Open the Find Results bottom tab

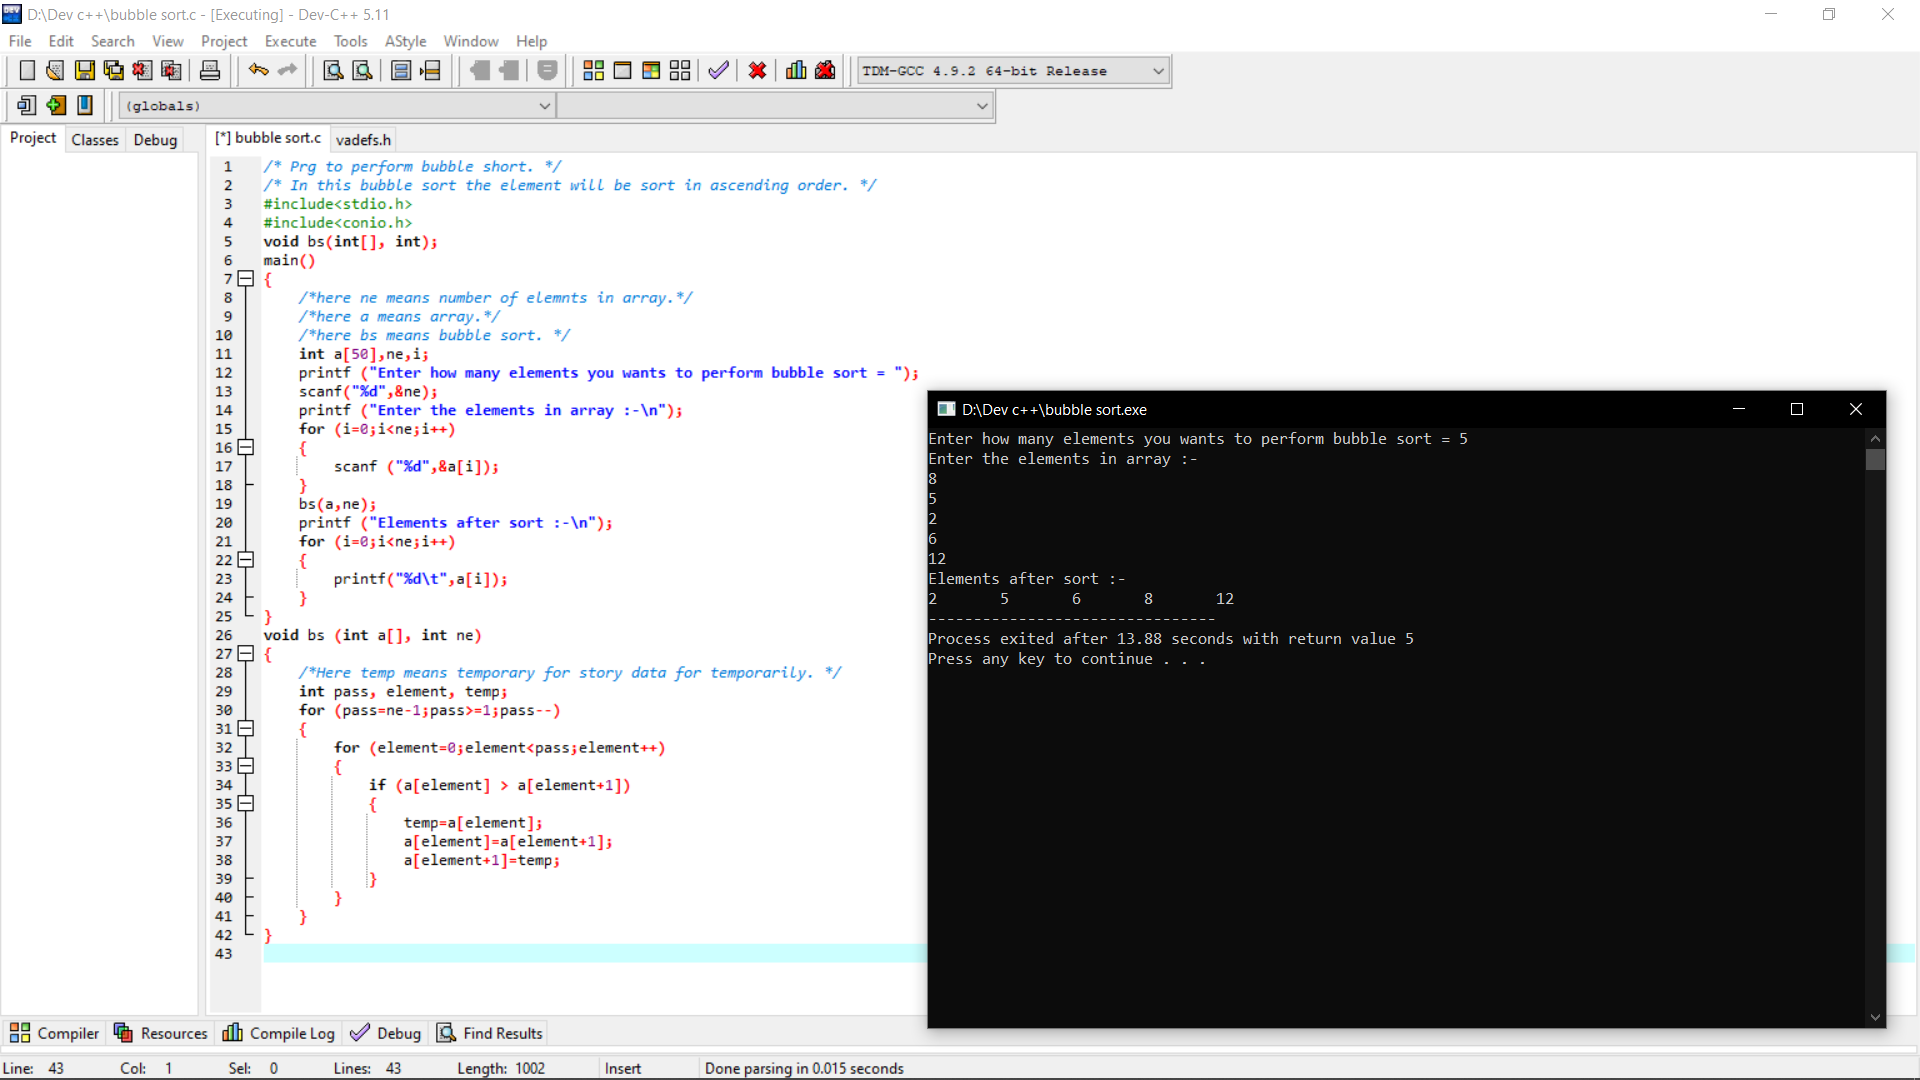coord(490,1033)
